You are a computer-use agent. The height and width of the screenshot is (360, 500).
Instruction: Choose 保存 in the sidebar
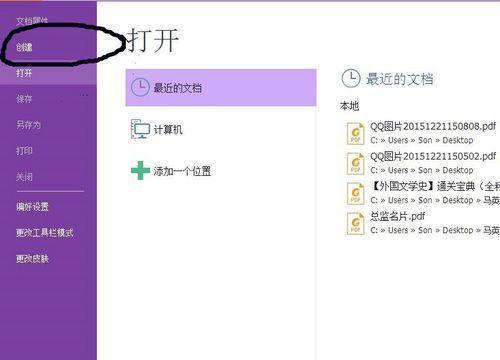24,99
